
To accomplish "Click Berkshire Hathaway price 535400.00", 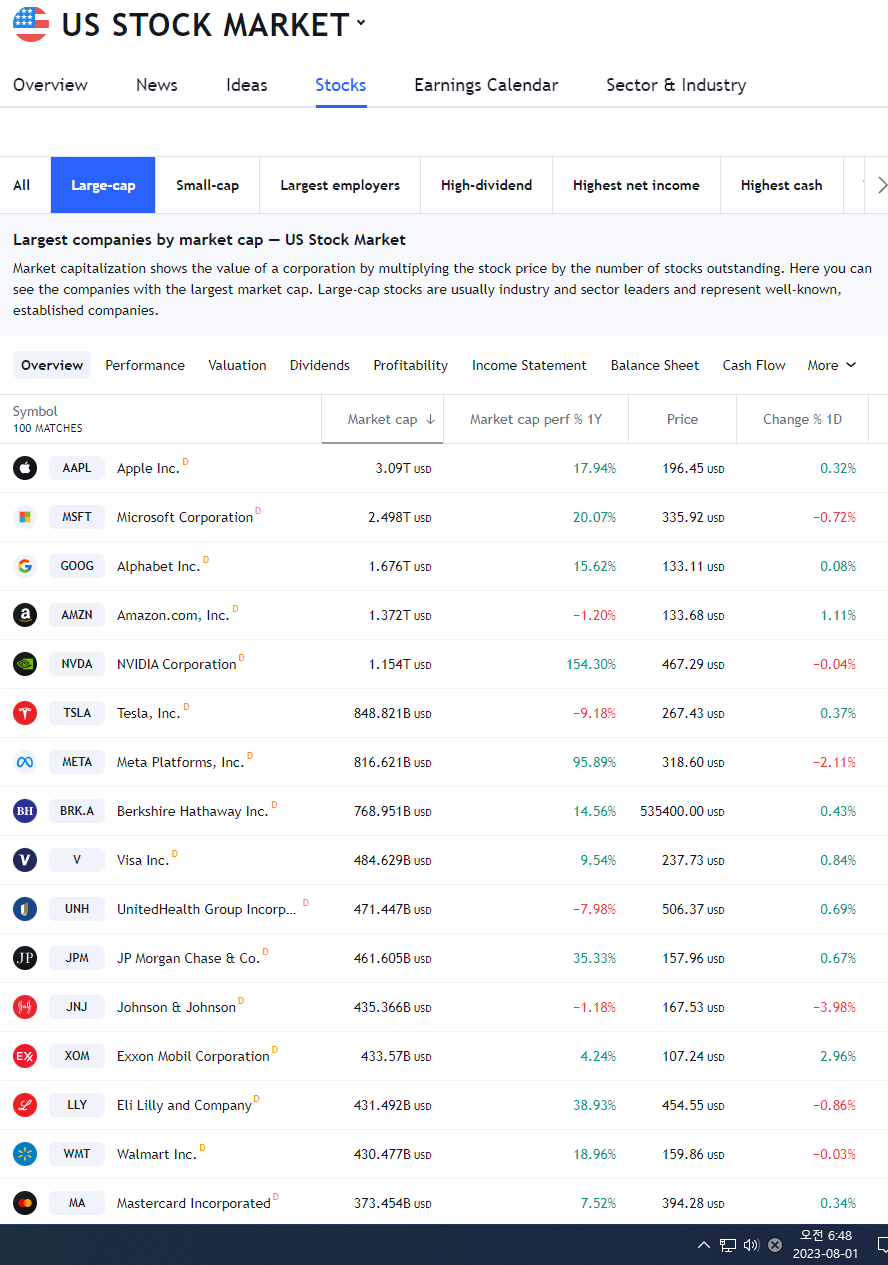I will tap(682, 811).
